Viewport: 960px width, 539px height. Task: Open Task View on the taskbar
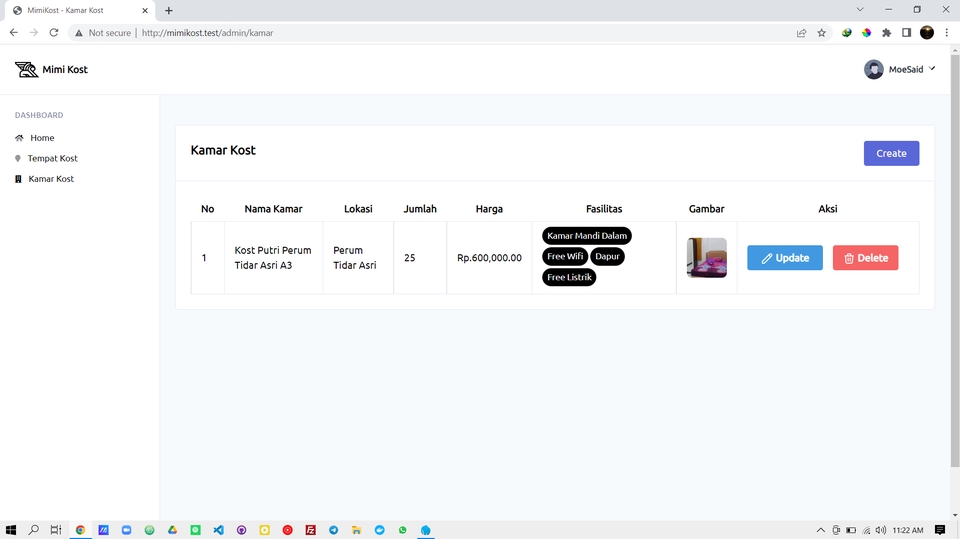click(x=56, y=530)
